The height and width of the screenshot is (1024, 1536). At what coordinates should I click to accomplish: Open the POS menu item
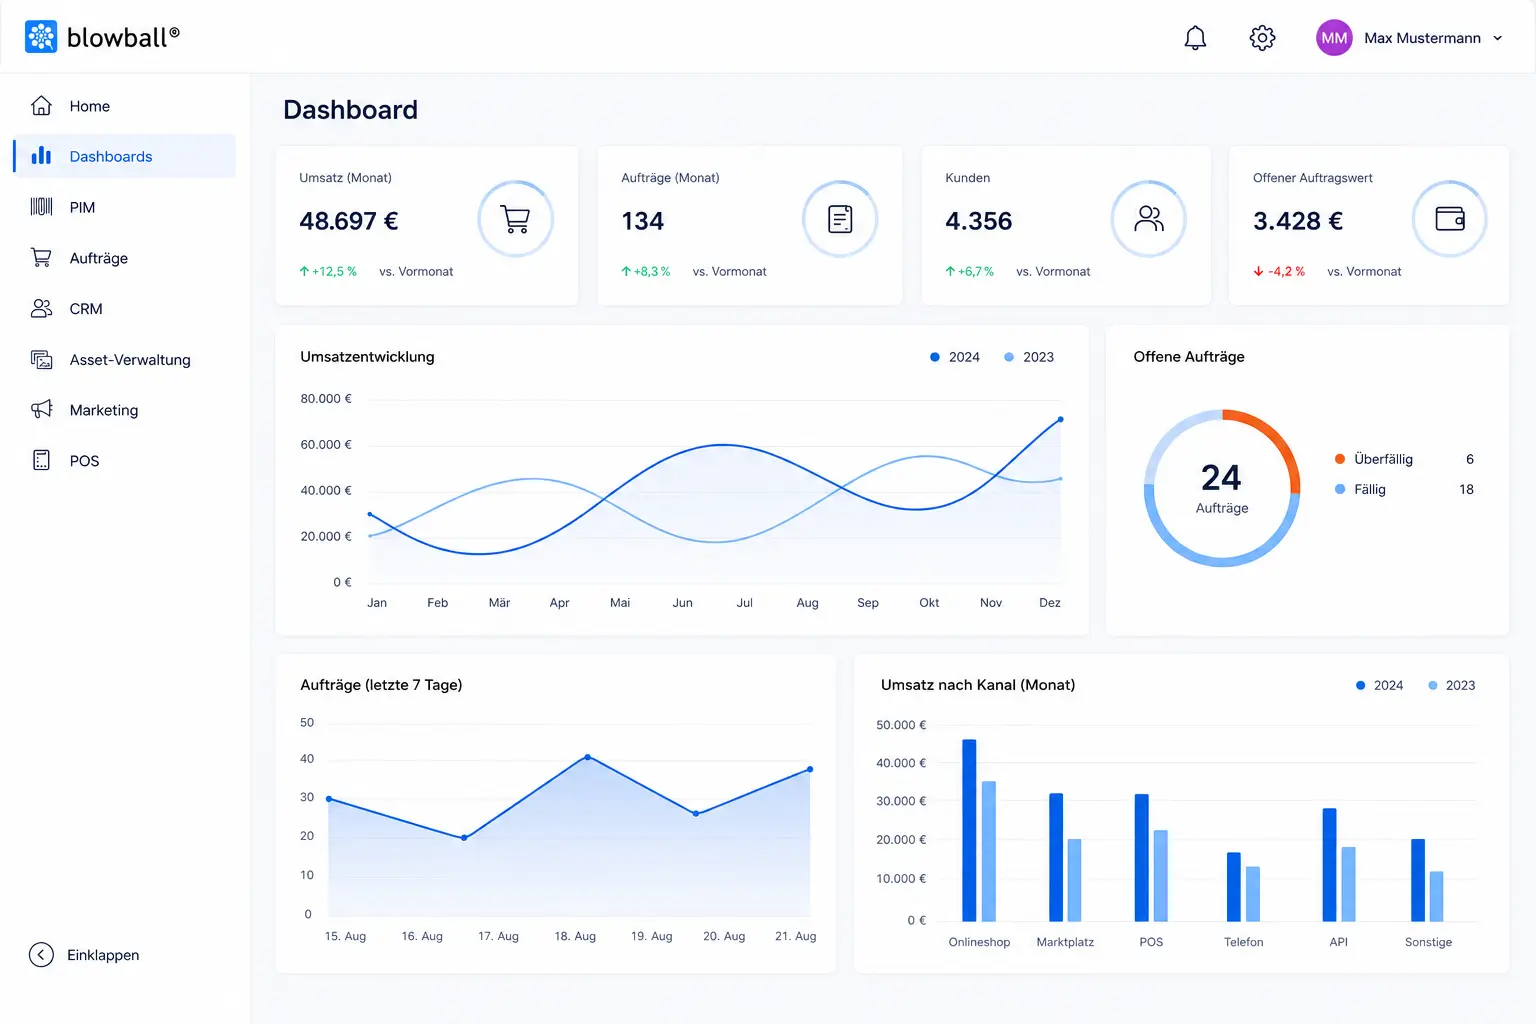coord(125,461)
